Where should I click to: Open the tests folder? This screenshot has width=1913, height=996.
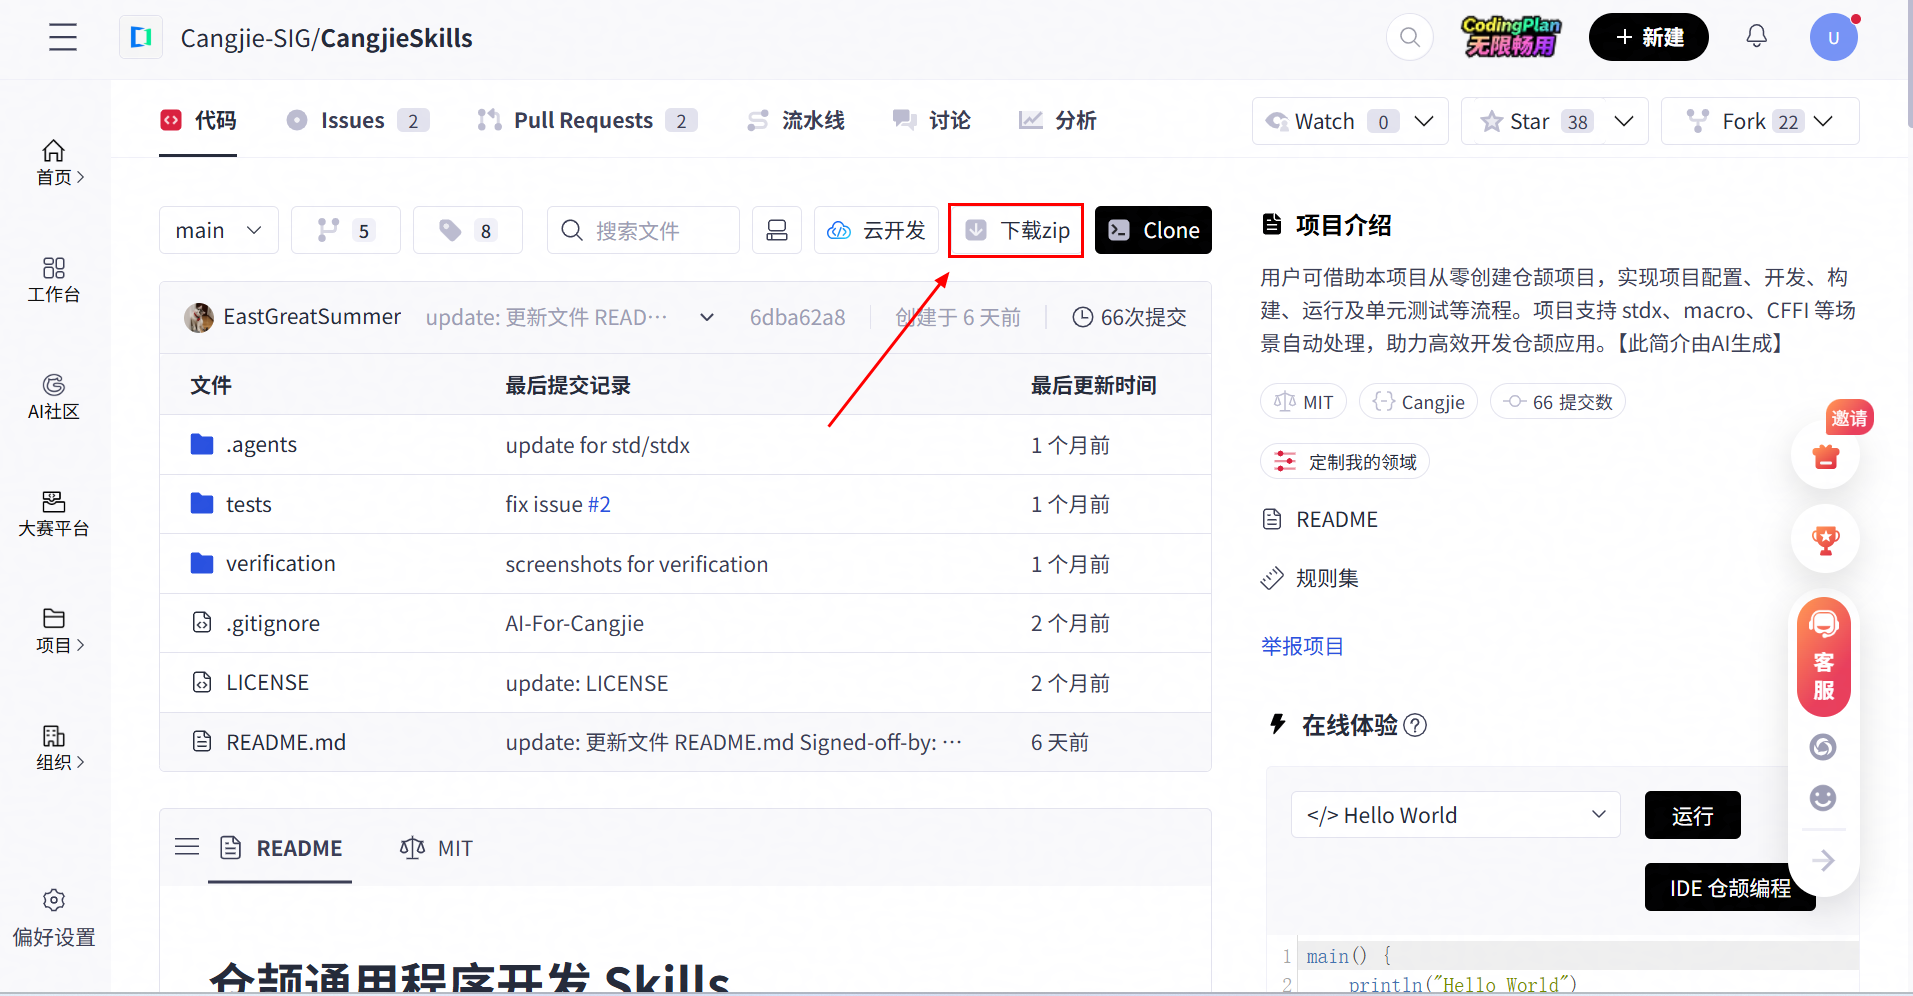(x=248, y=504)
